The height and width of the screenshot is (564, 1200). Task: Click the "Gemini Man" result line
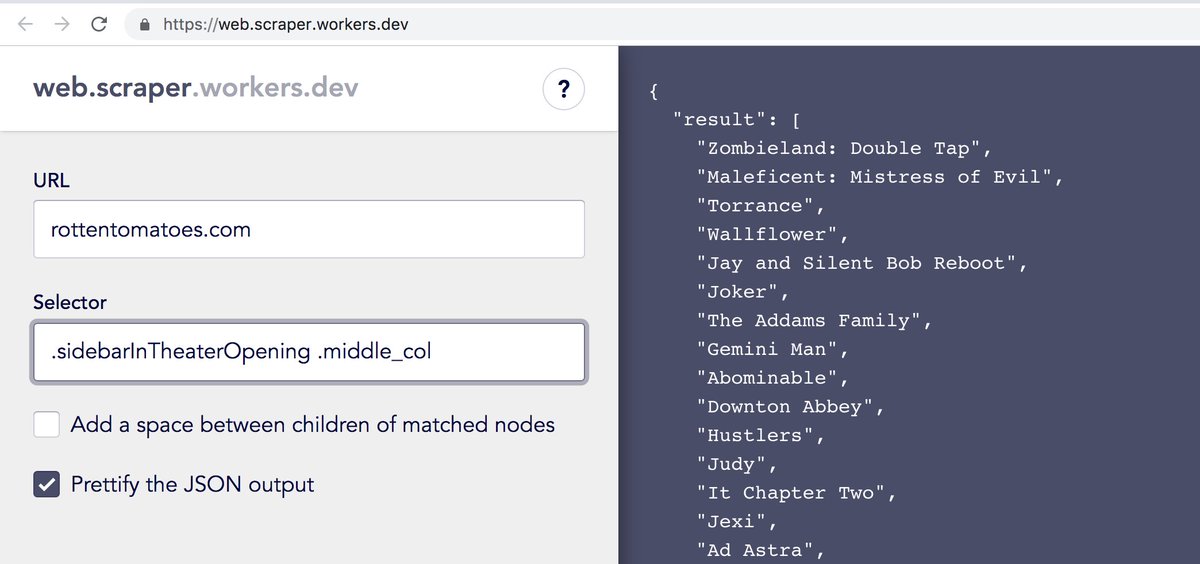click(x=773, y=350)
